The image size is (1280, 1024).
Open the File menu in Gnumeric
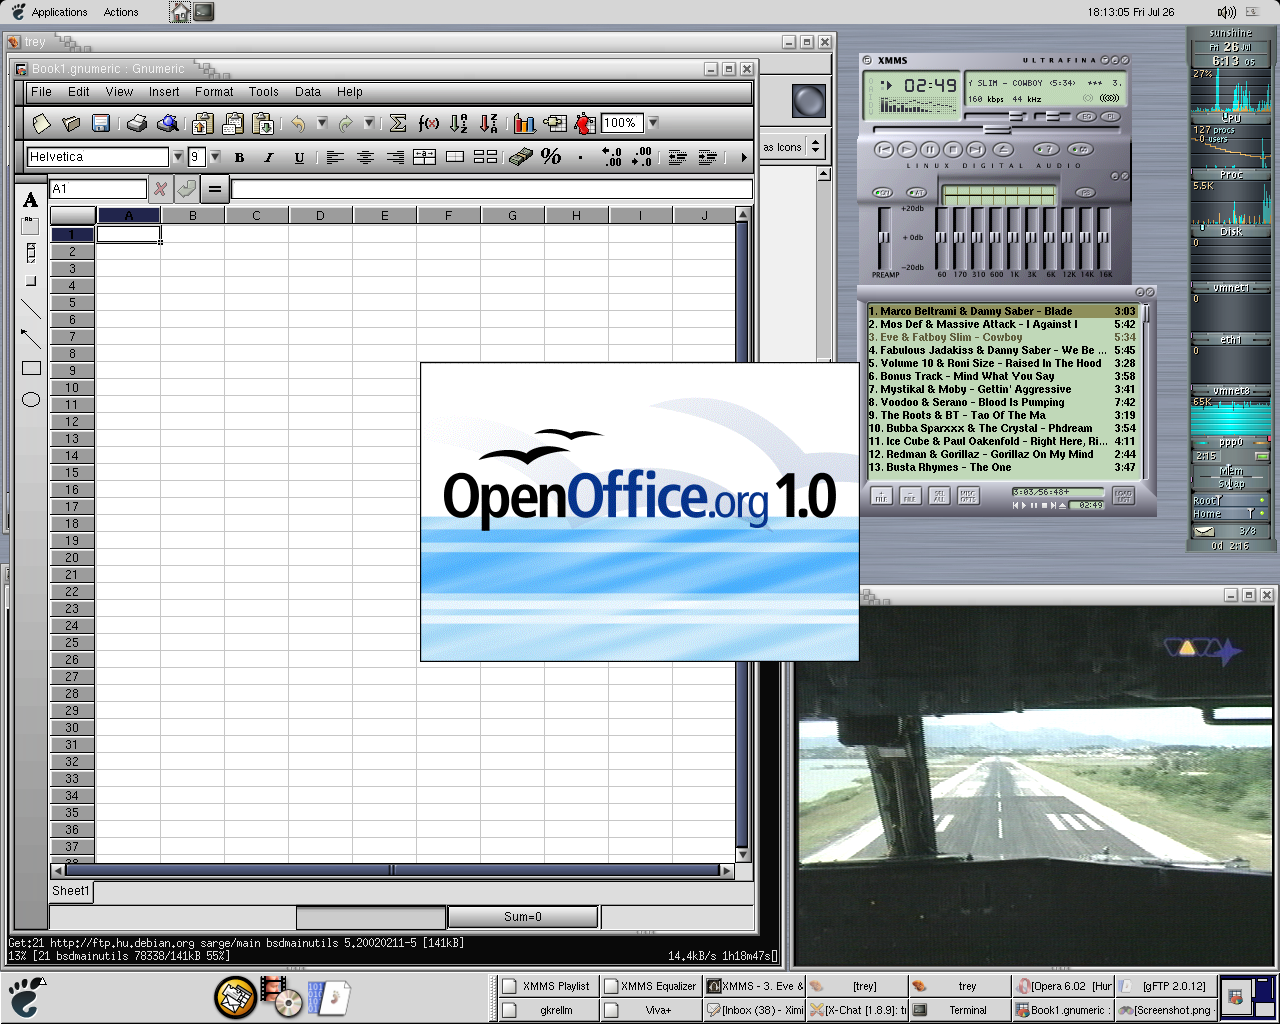[x=41, y=92]
